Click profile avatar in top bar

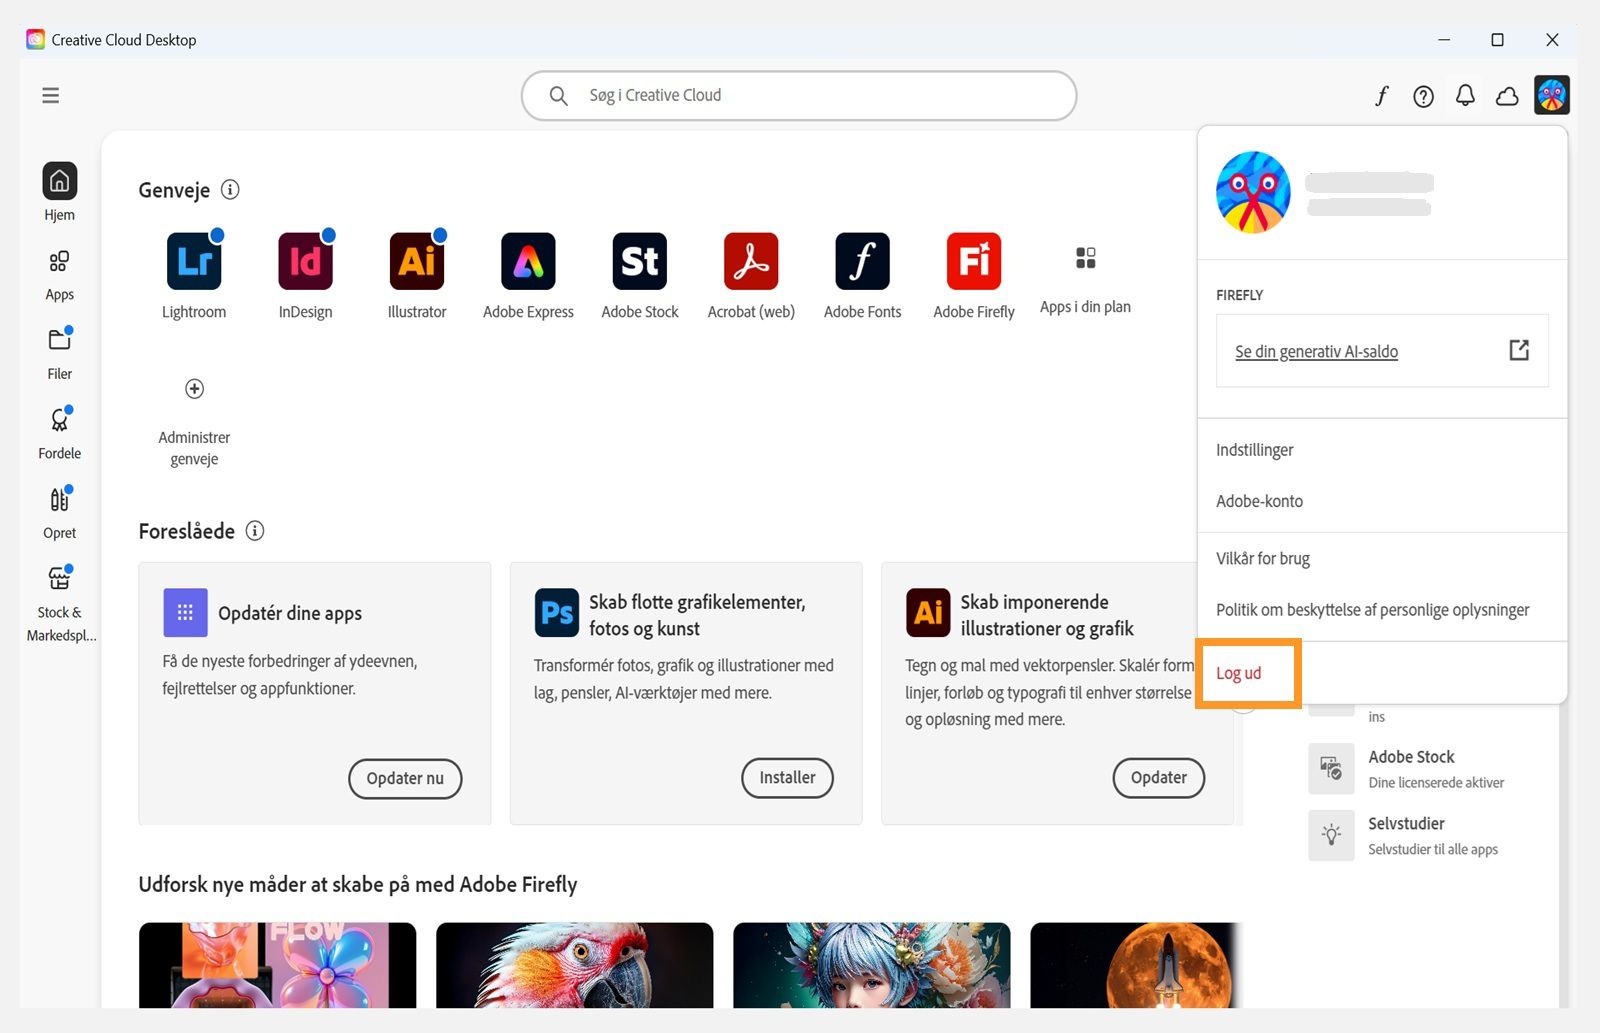pyautogui.click(x=1552, y=96)
